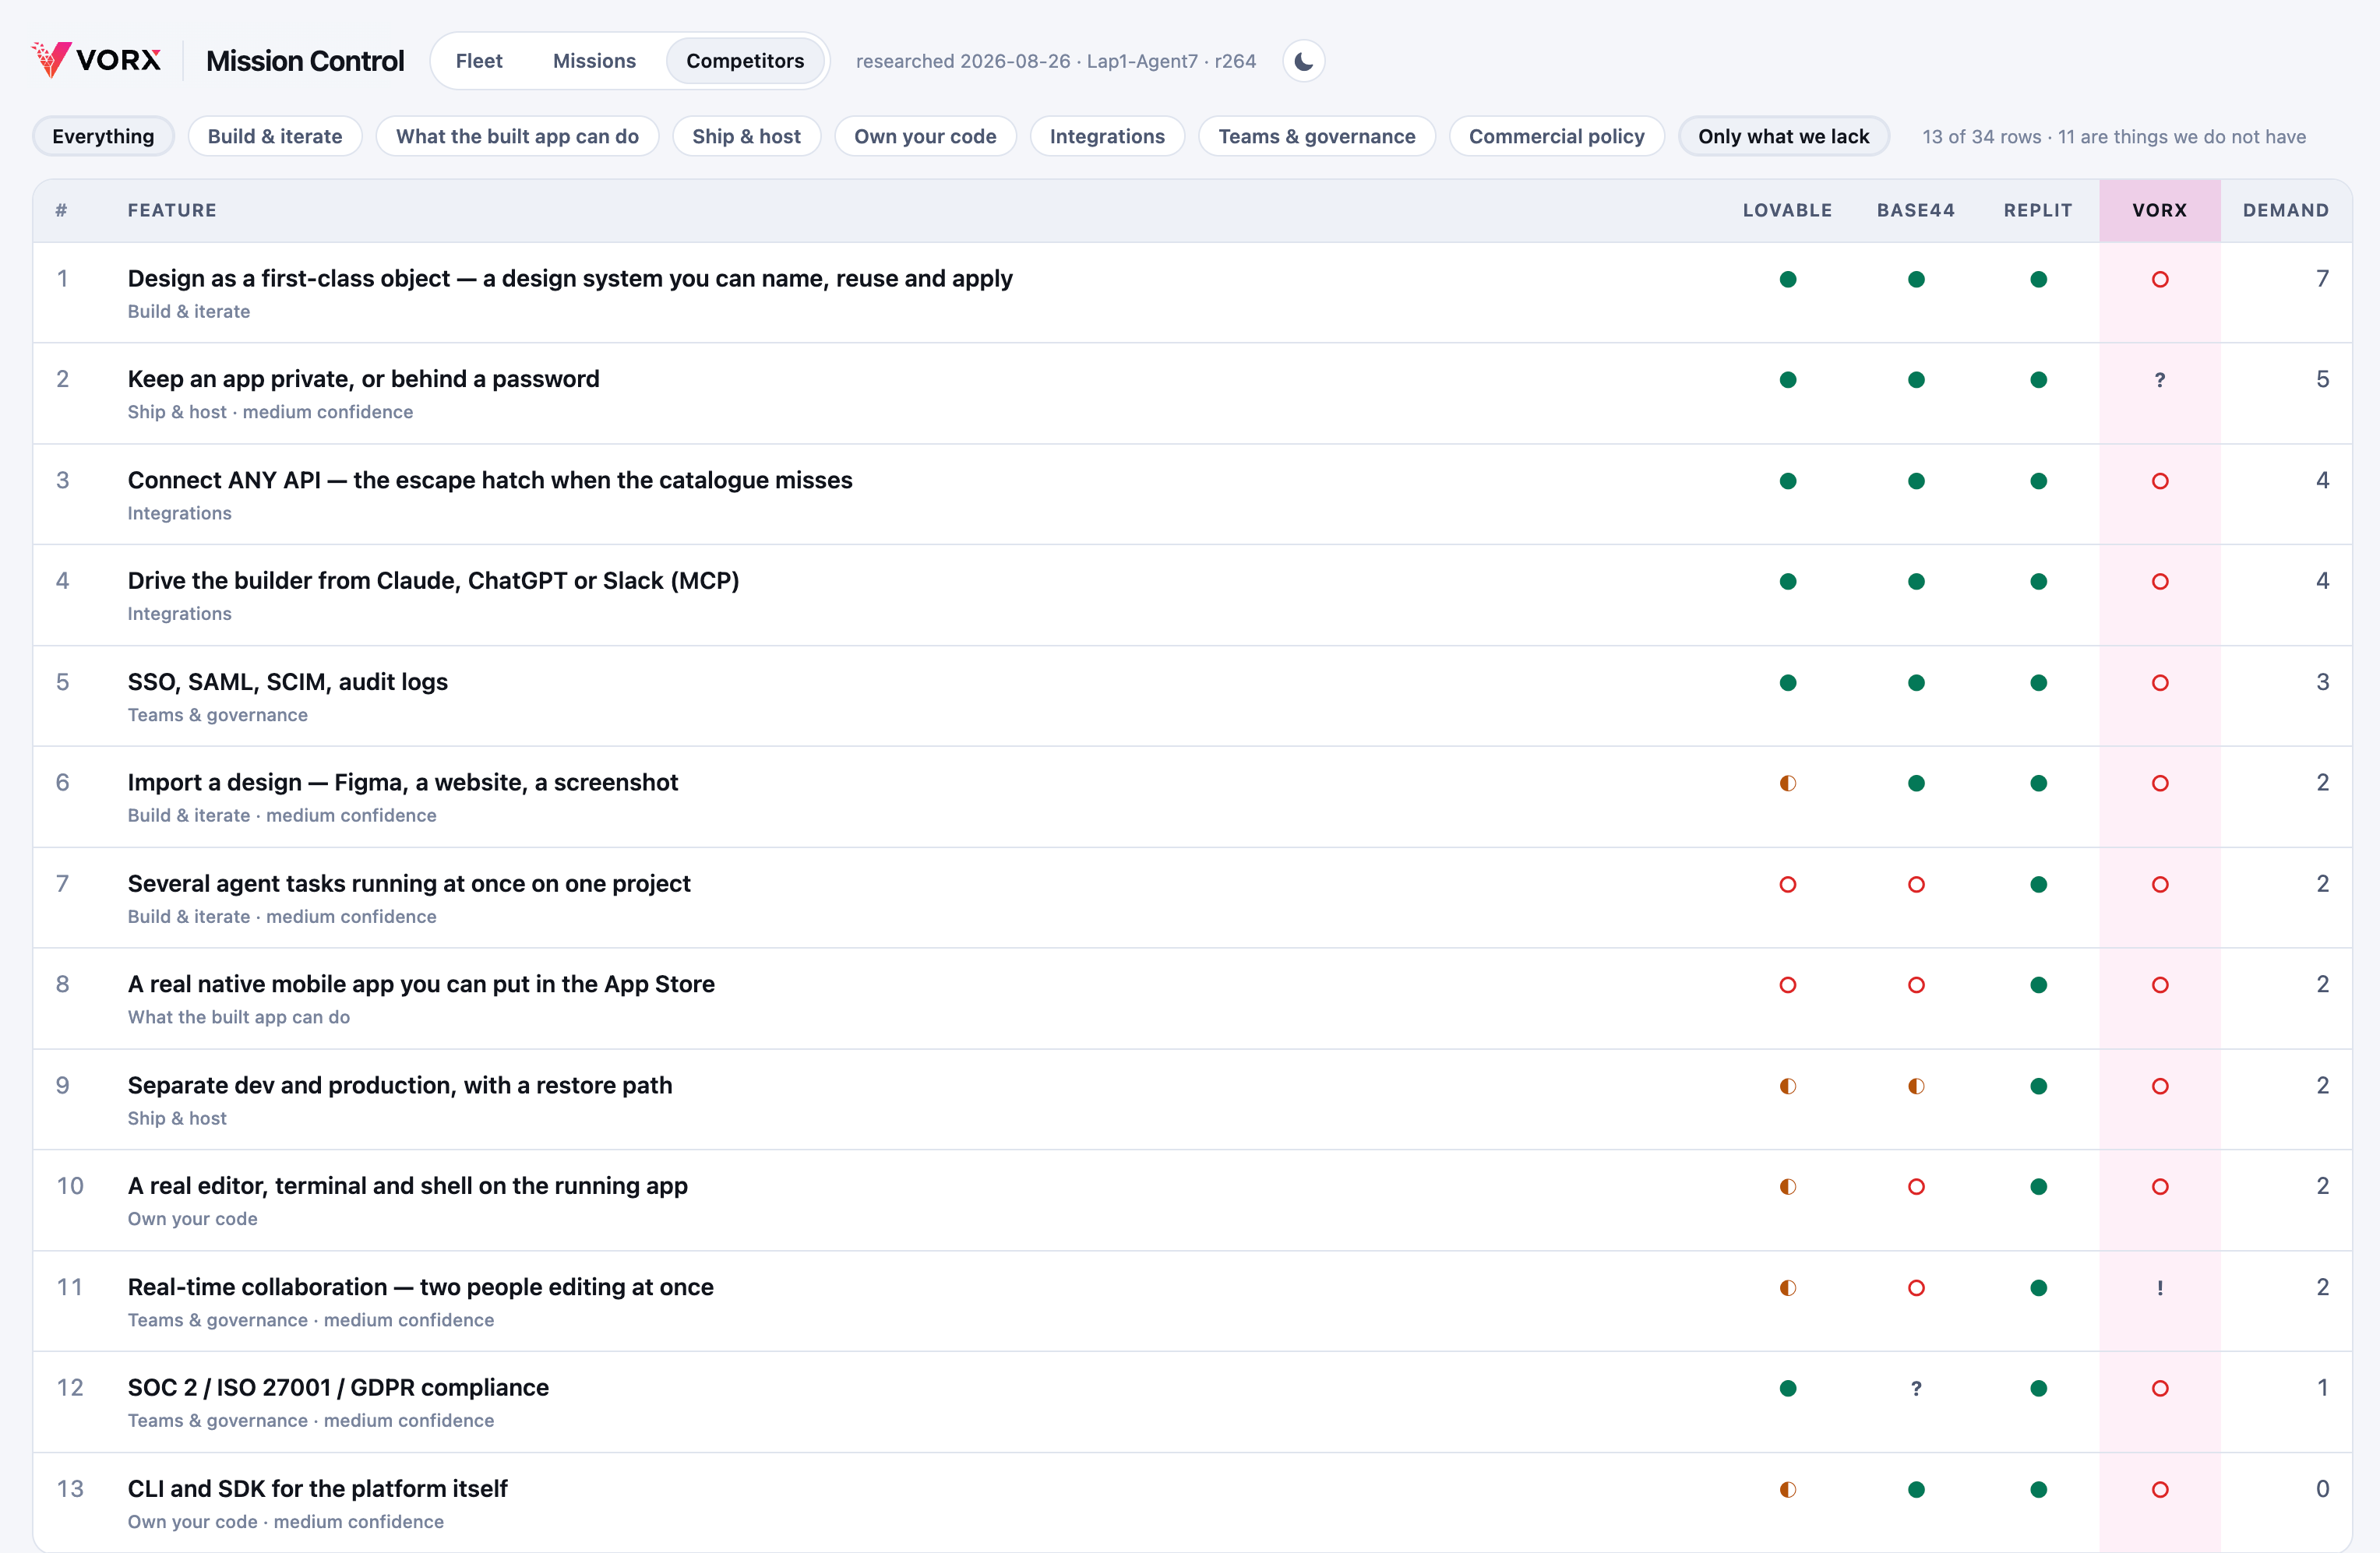The width and height of the screenshot is (2380, 1553).
Task: Click Base44 question mark in SOC 2 compliance row
Action: pos(1915,1388)
